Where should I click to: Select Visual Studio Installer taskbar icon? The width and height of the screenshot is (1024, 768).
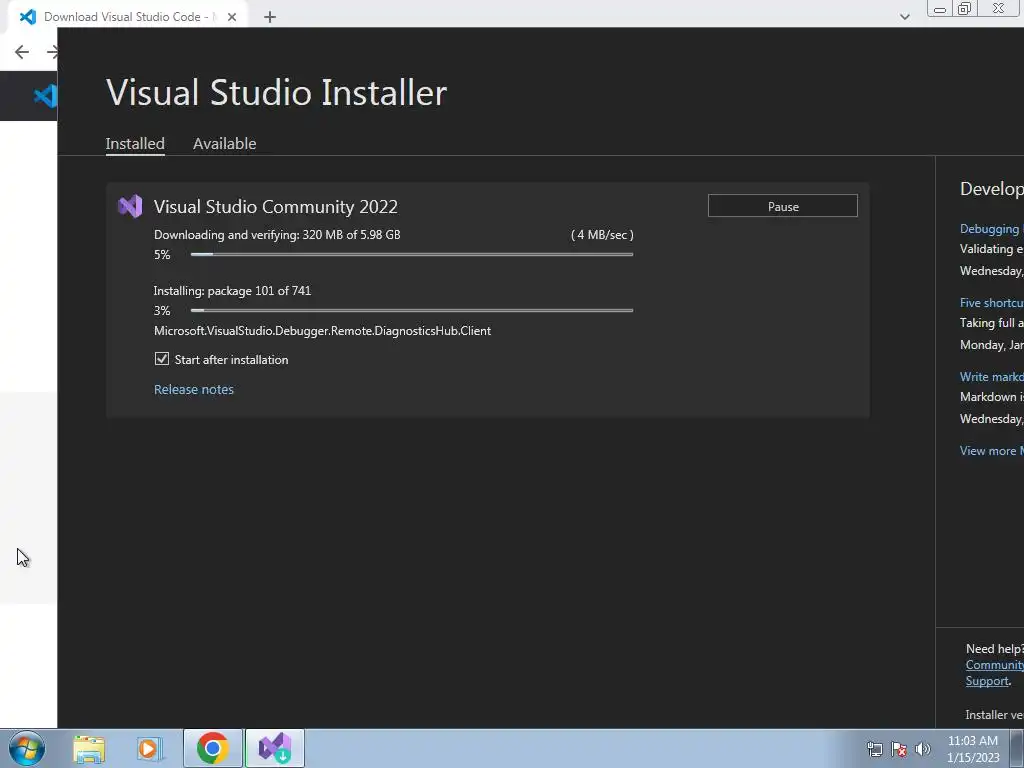point(275,748)
